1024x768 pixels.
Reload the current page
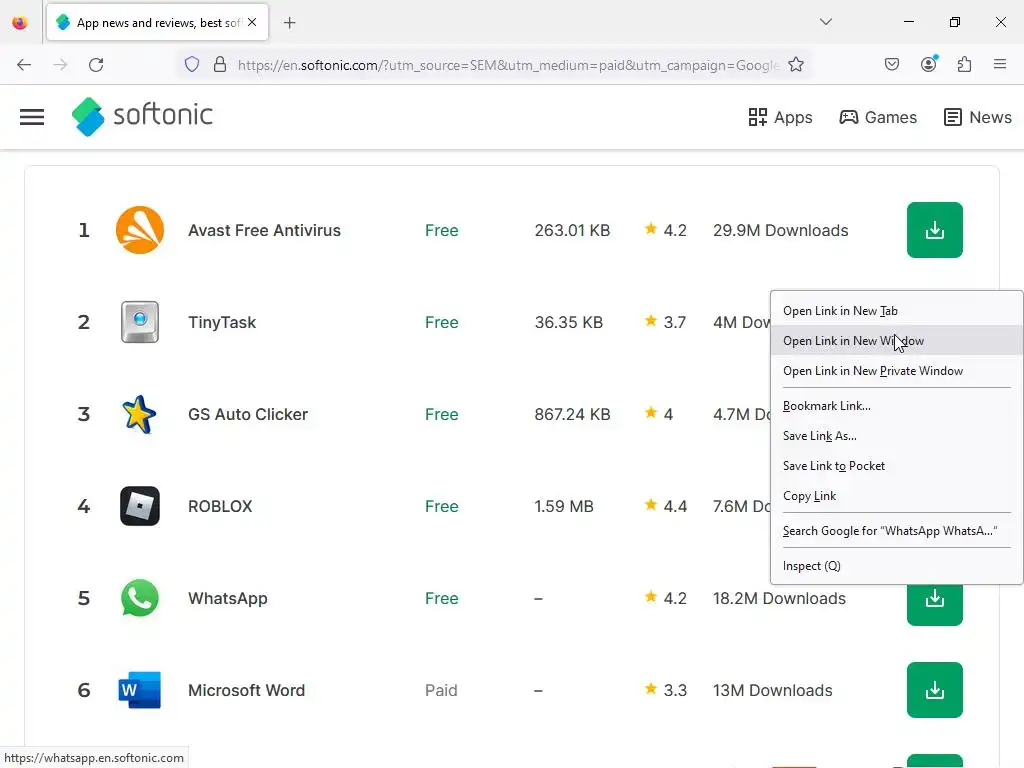pyautogui.click(x=96, y=65)
